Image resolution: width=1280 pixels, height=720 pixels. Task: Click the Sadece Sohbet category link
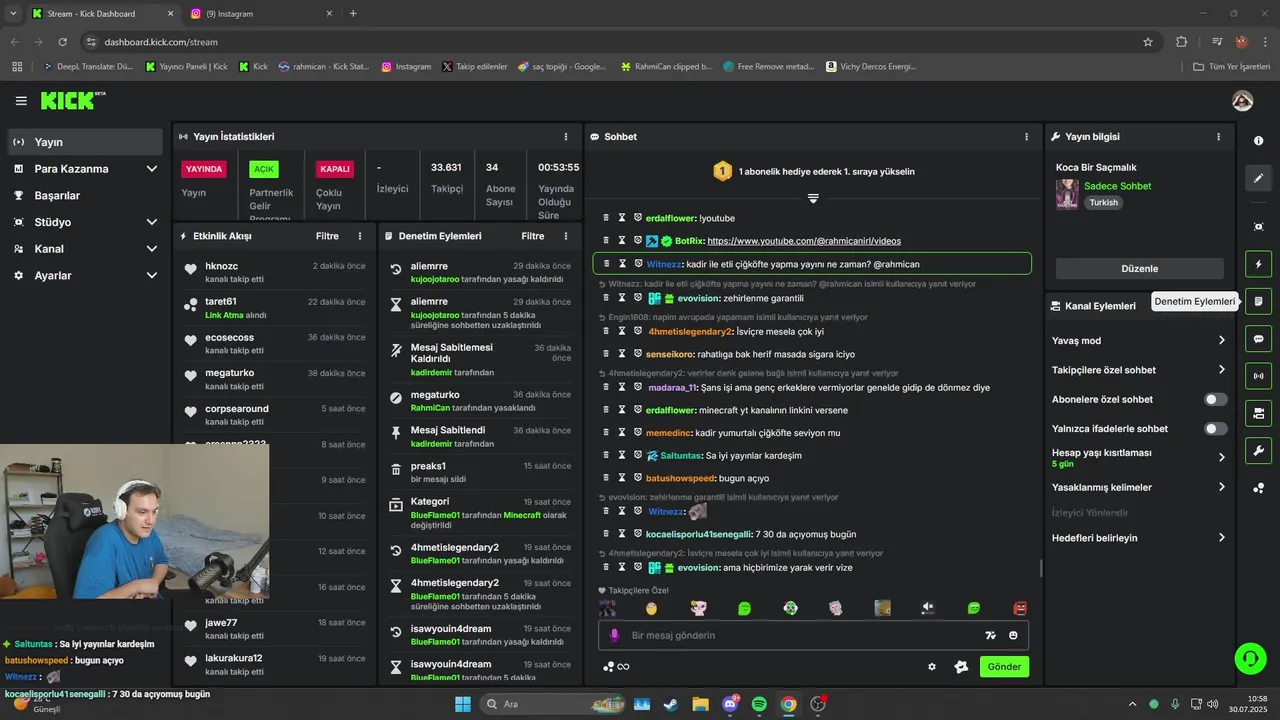[1117, 186]
